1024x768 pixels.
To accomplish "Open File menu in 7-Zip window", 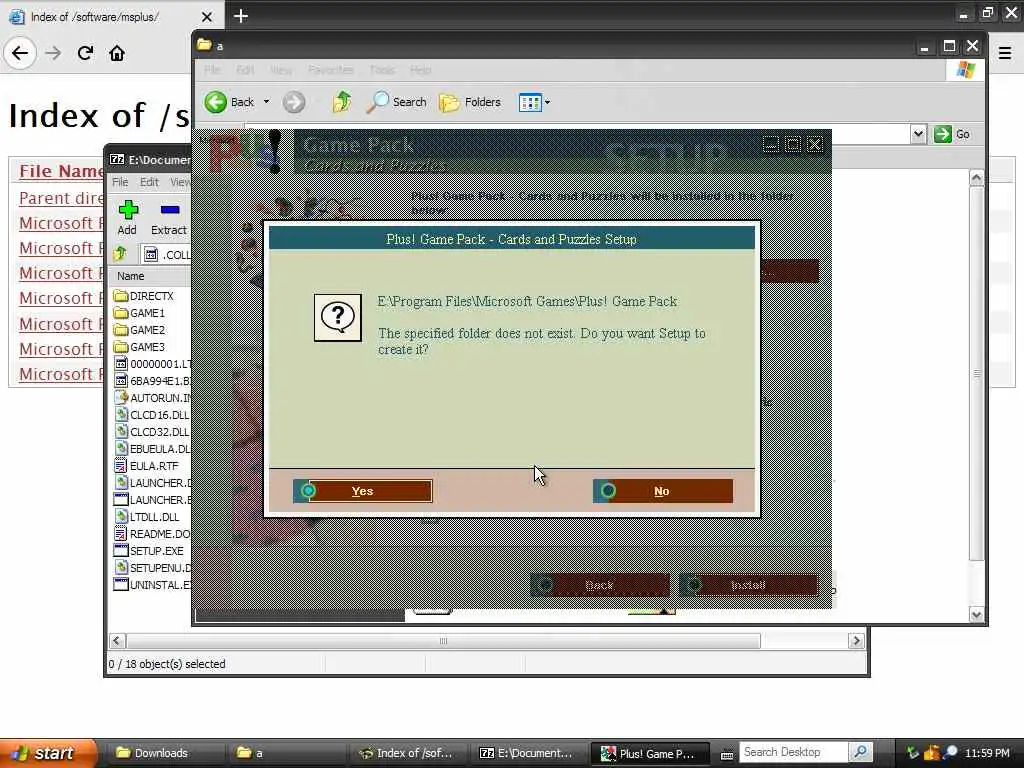I will pos(120,182).
